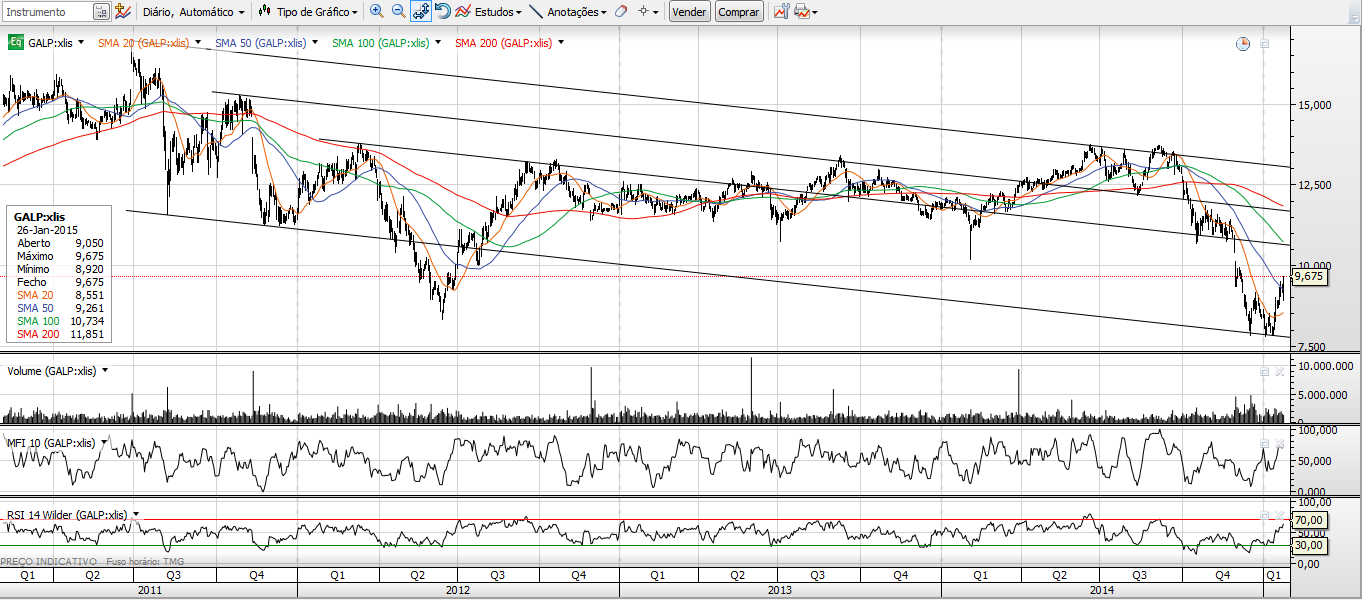Close the MFI 10 indicator panel
Viewport: 1366px width, 600px height.
1277,443
